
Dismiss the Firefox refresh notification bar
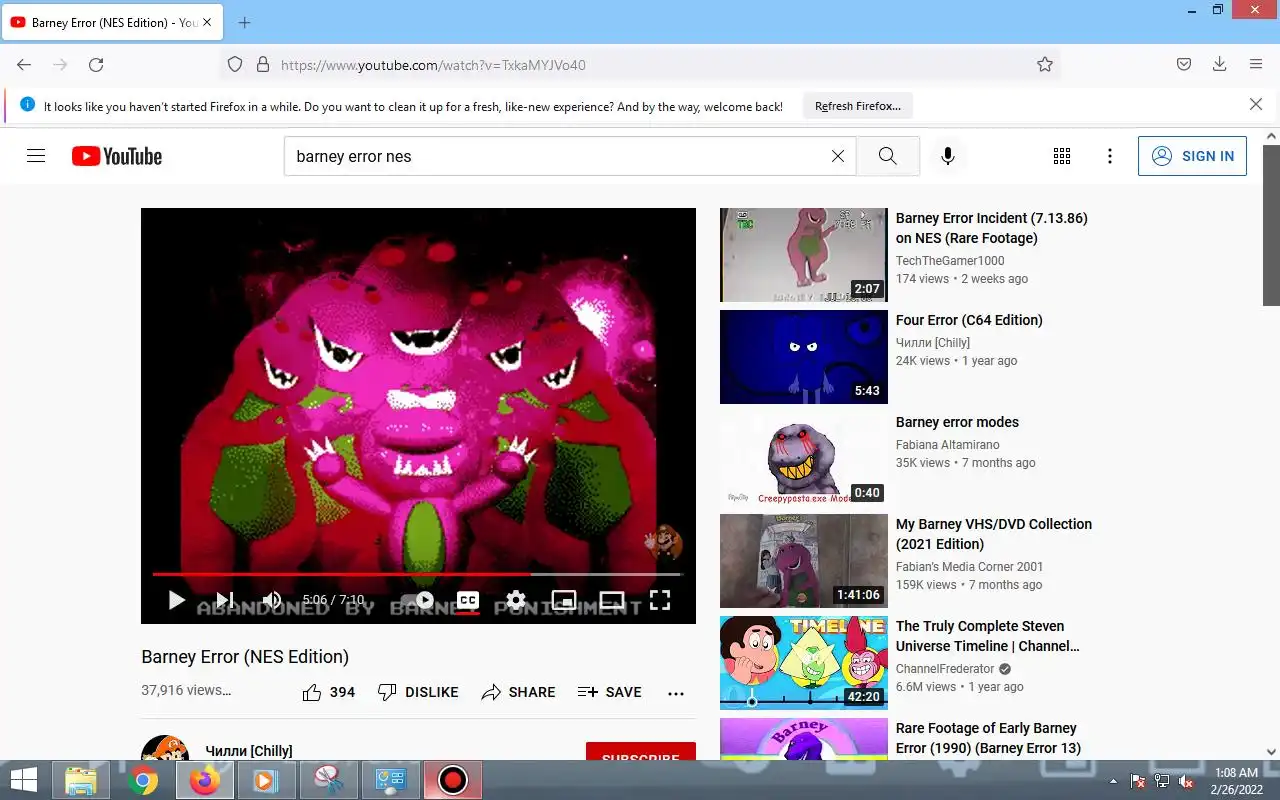(1256, 104)
